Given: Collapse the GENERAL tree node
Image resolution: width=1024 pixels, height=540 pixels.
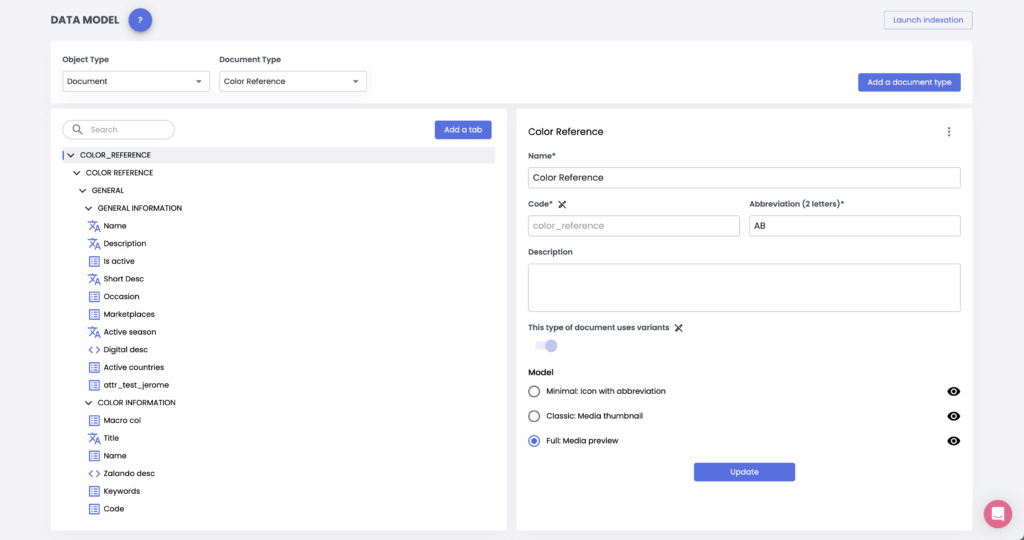Looking at the screenshot, I should (x=83, y=191).
